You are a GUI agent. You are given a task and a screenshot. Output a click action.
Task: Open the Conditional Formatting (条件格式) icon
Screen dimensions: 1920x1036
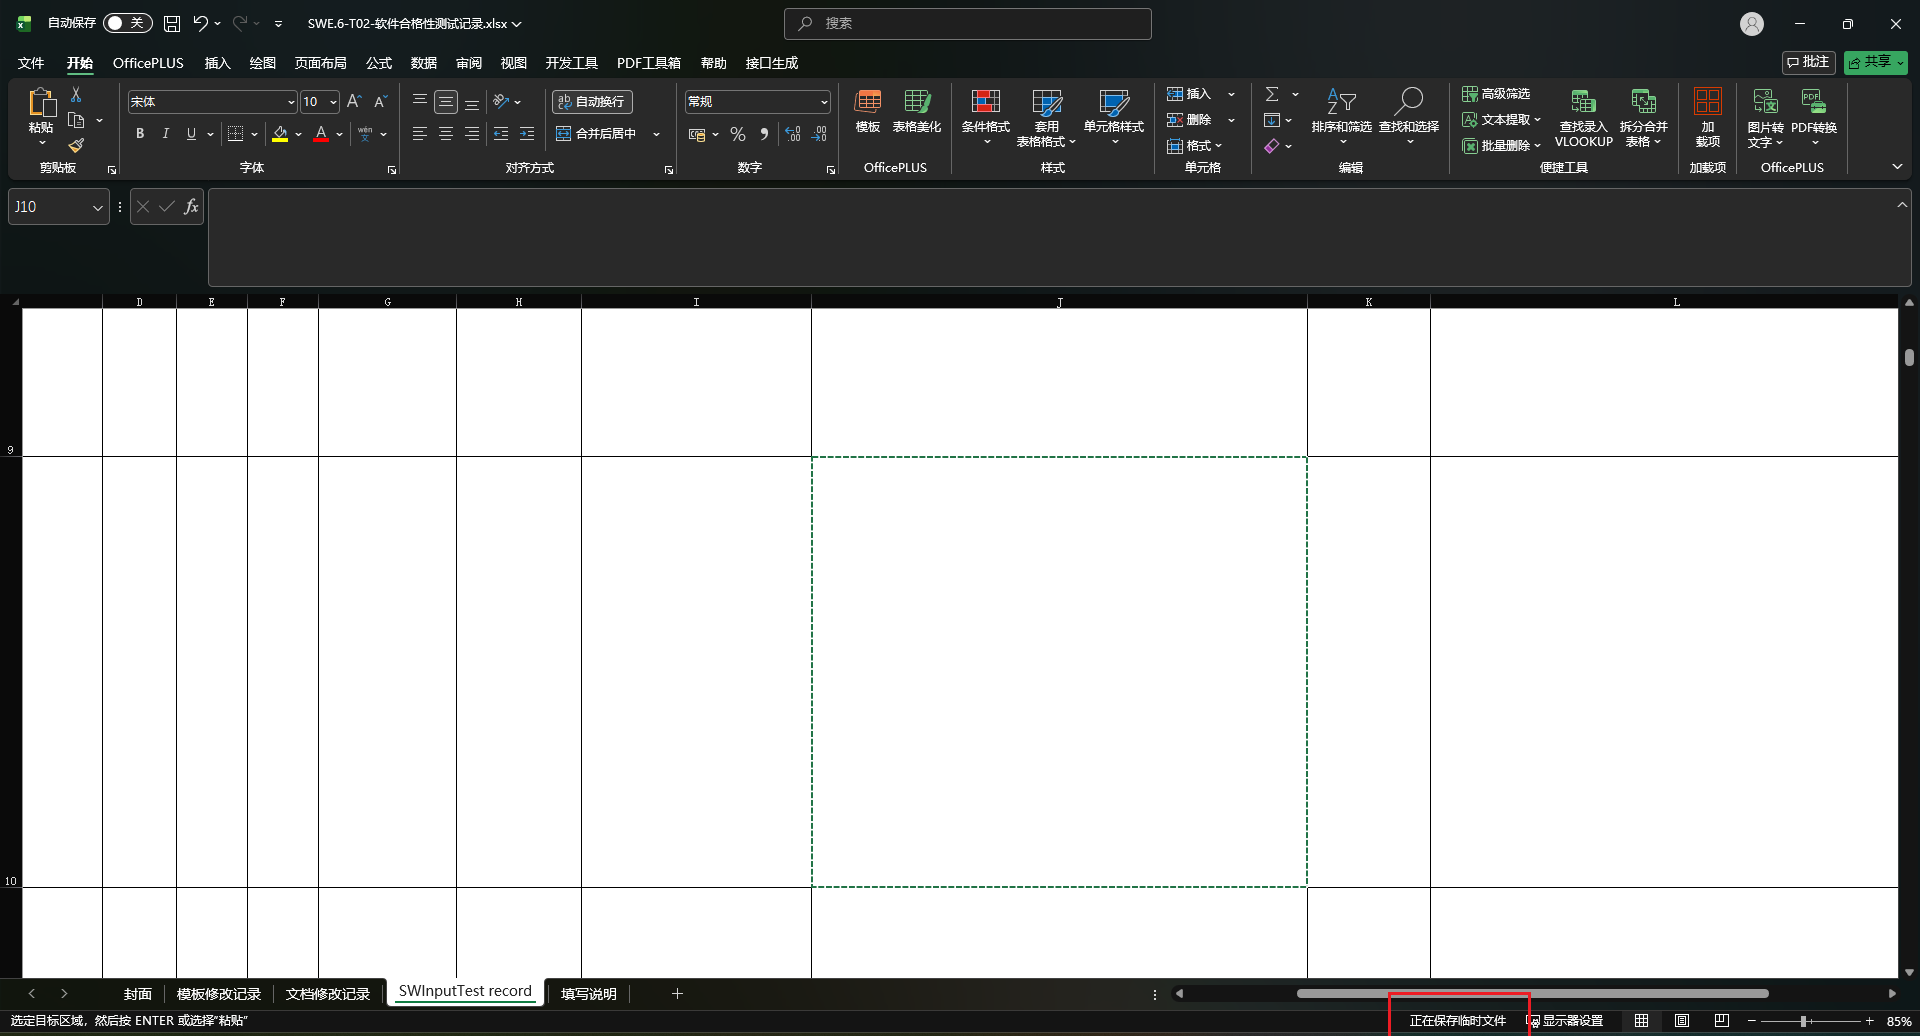pyautogui.click(x=985, y=103)
